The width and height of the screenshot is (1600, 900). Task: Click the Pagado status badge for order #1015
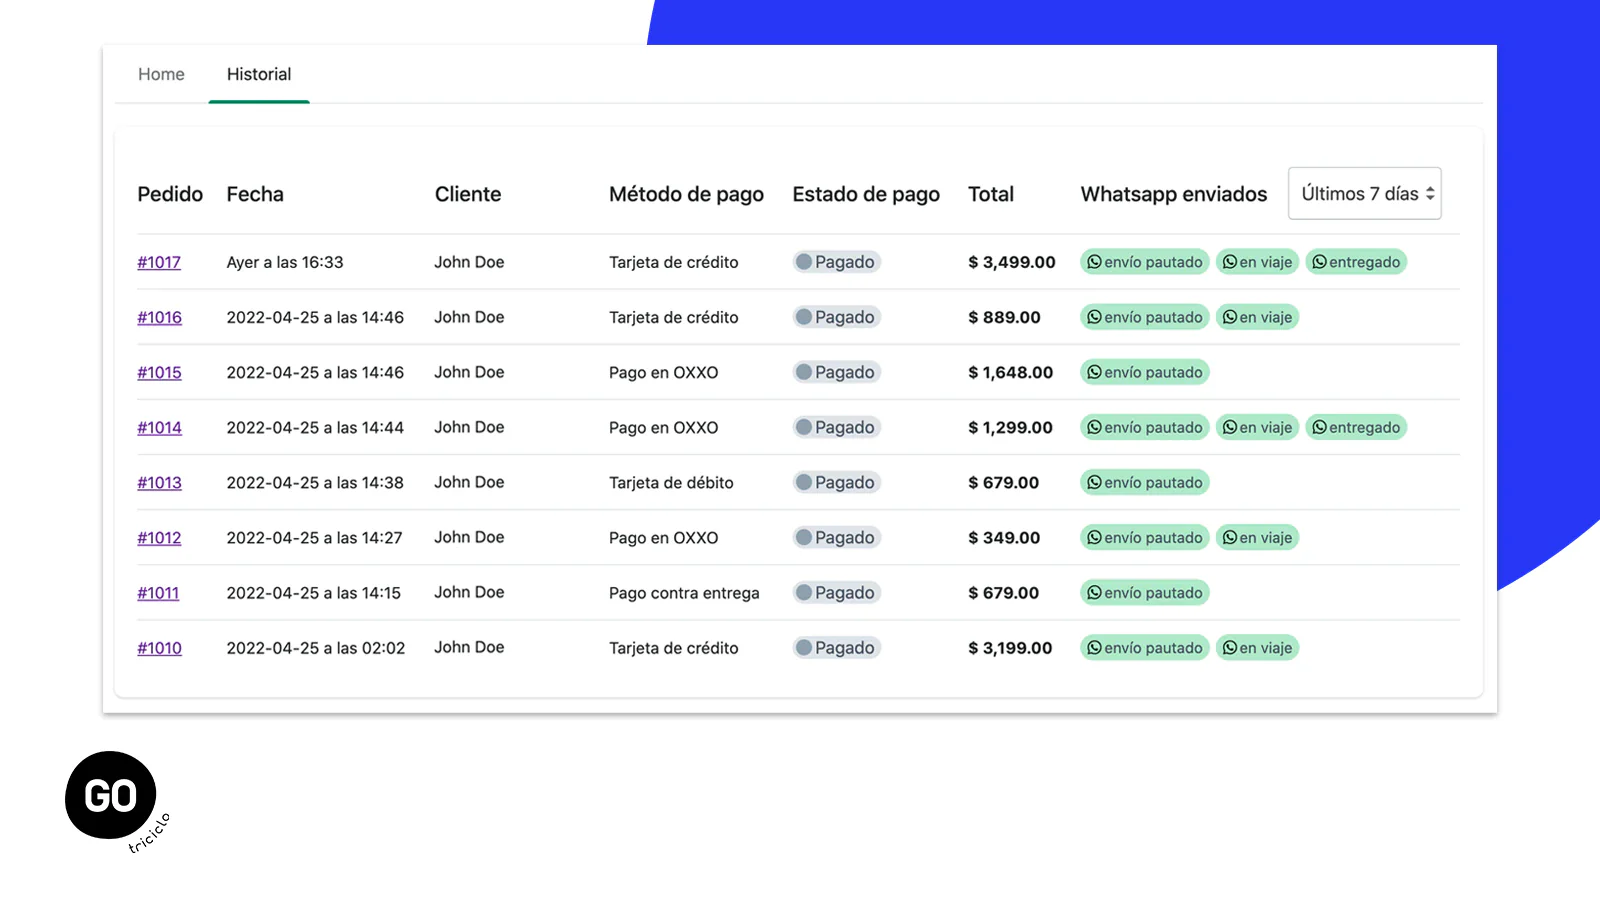tap(836, 372)
